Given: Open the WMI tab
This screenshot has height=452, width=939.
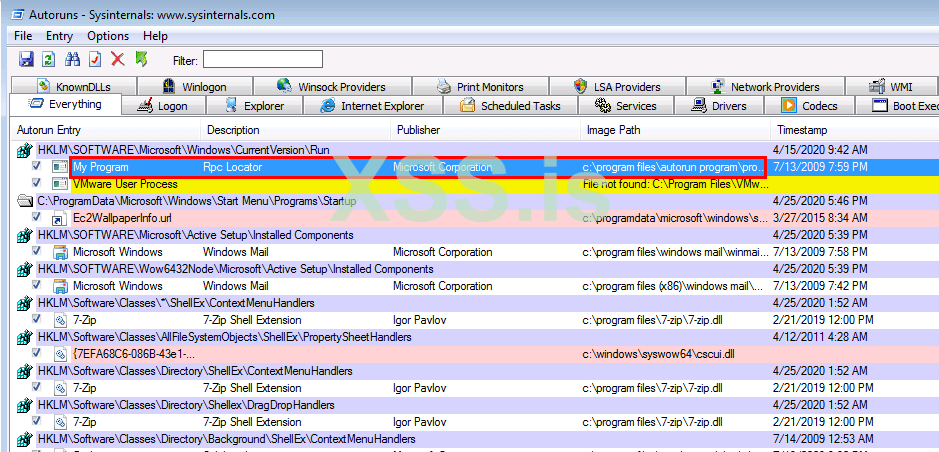Looking at the screenshot, I should (x=892, y=87).
